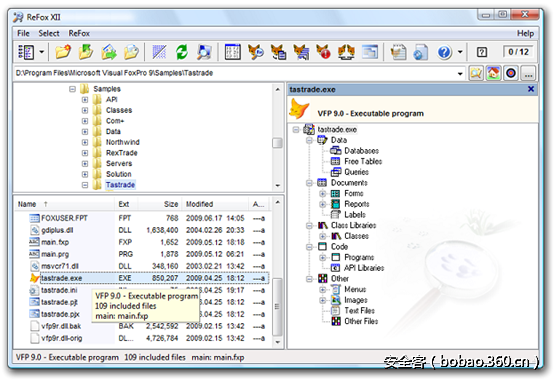Open the Select menu

49,33
